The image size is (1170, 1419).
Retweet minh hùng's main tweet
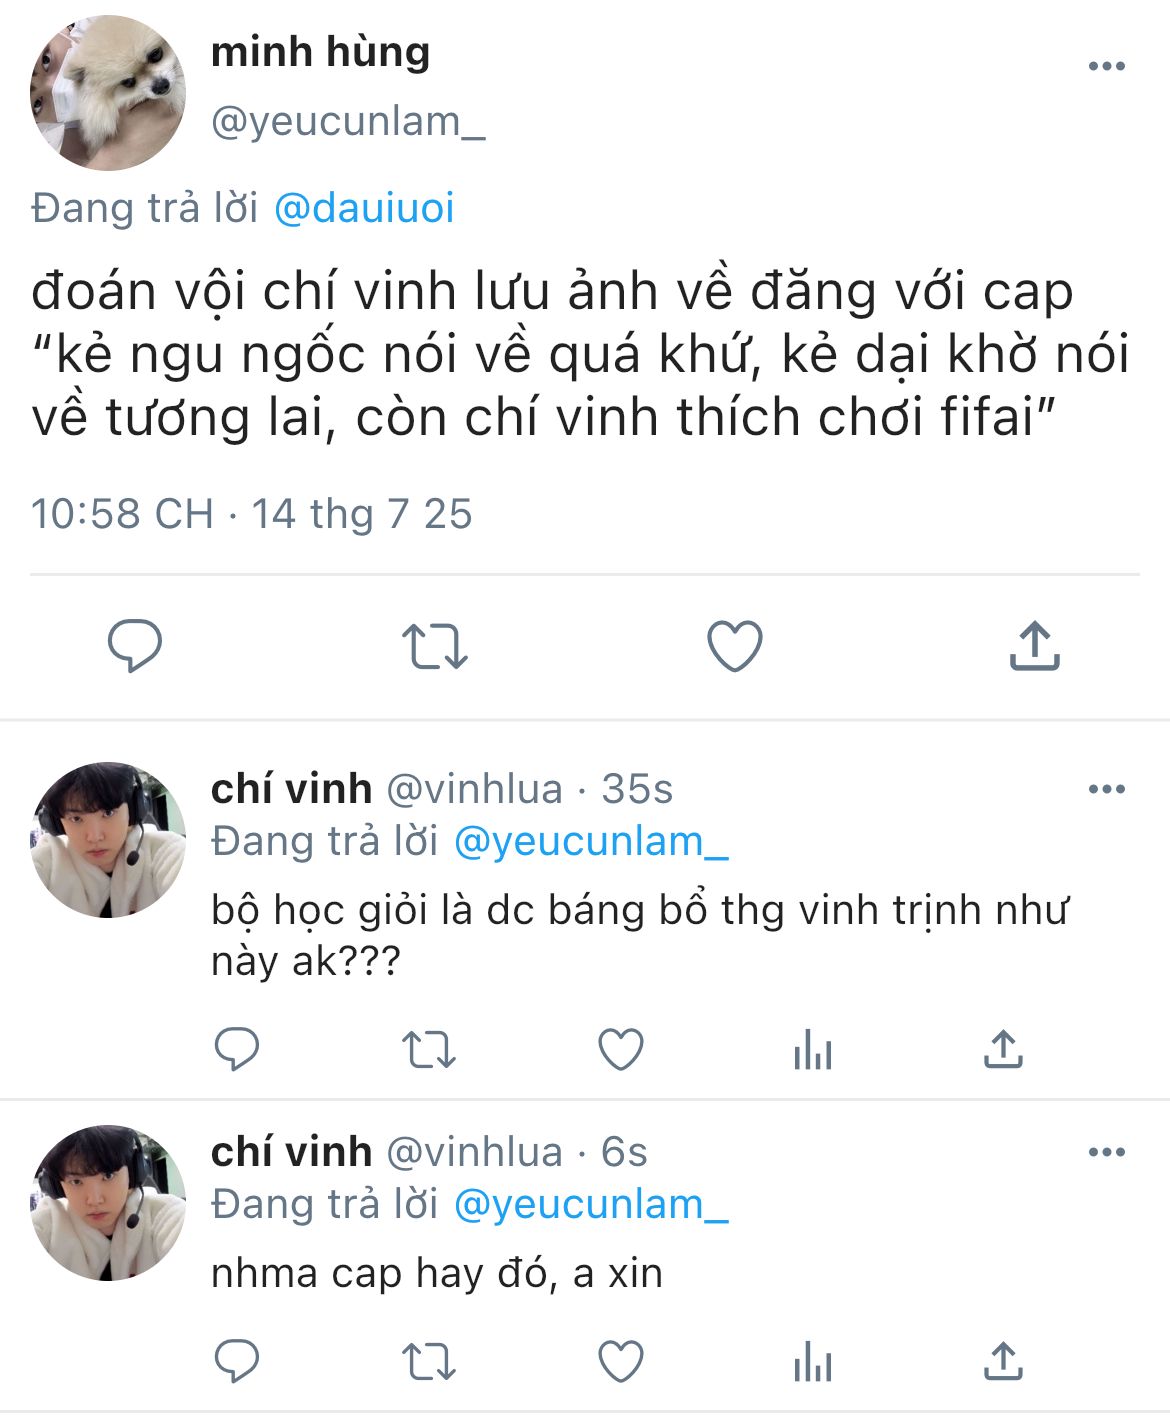[434, 646]
